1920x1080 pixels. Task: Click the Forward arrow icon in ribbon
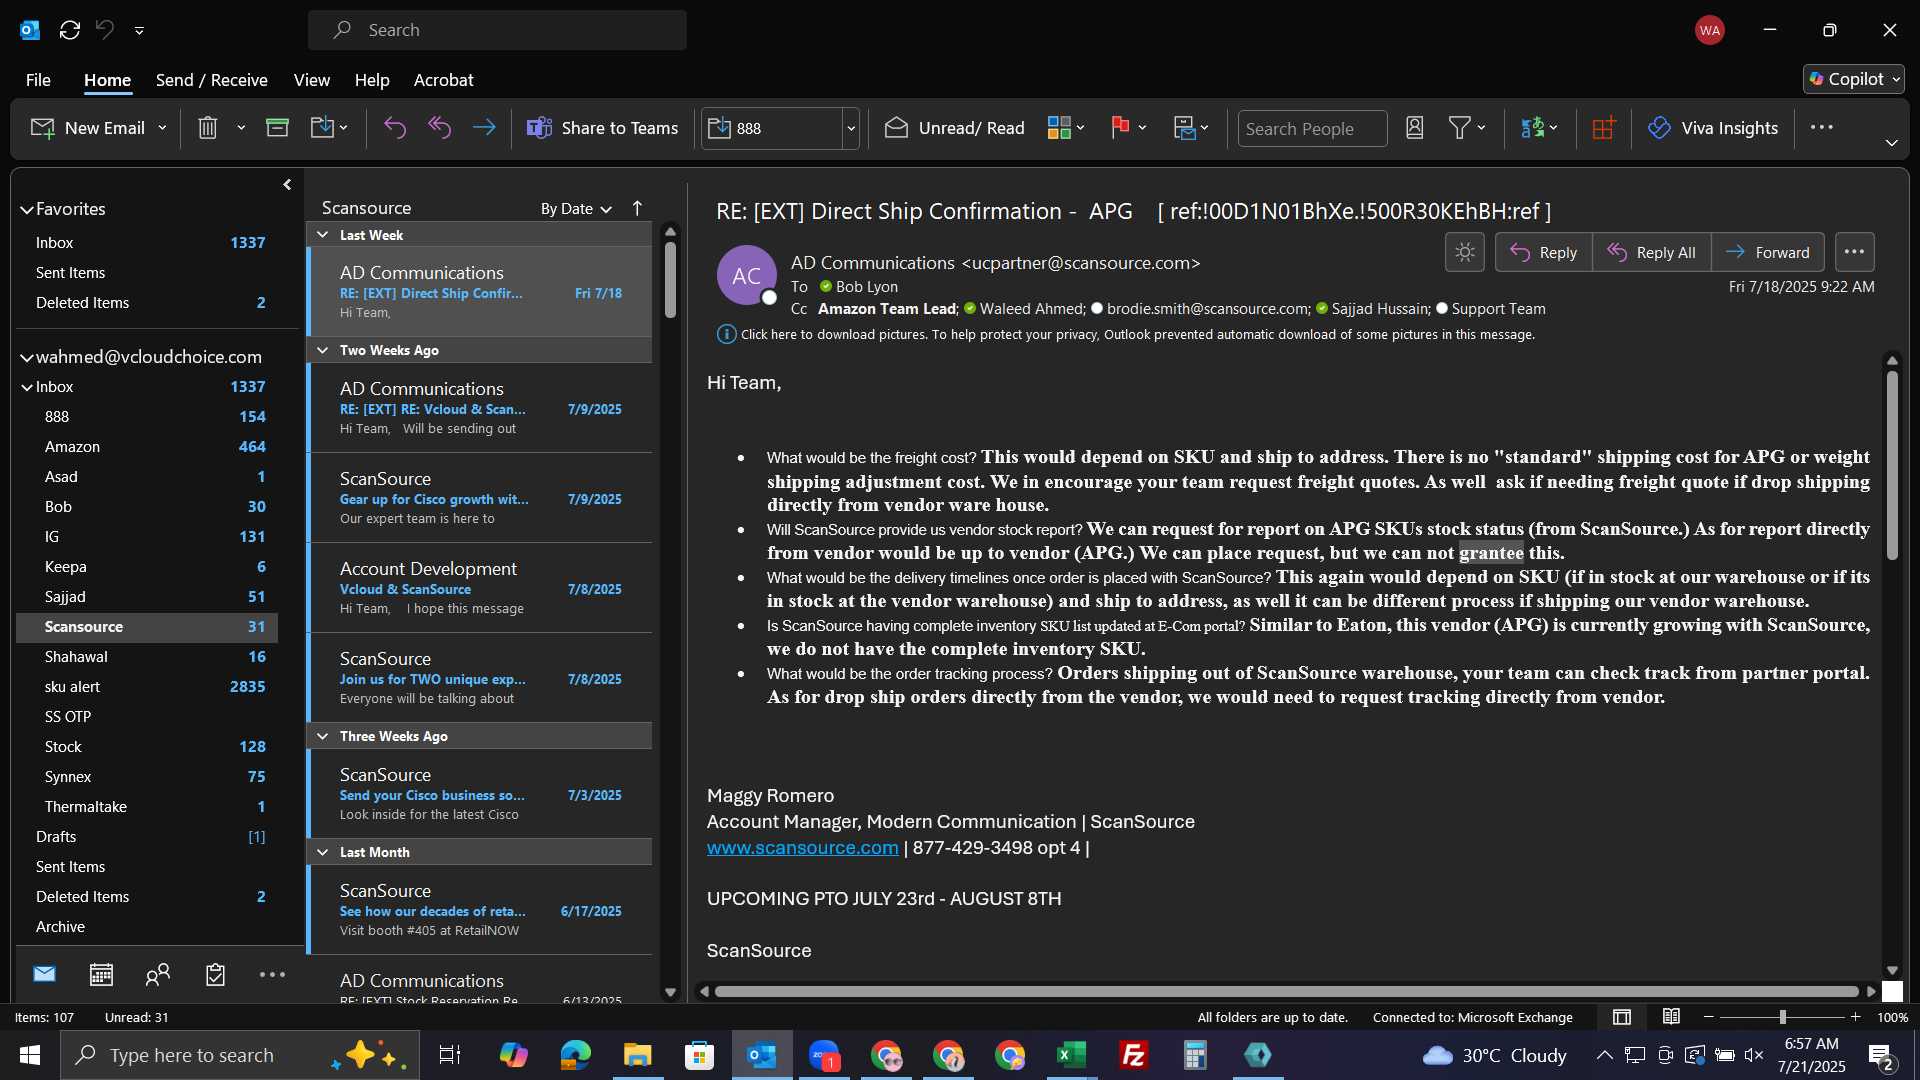[x=484, y=128]
